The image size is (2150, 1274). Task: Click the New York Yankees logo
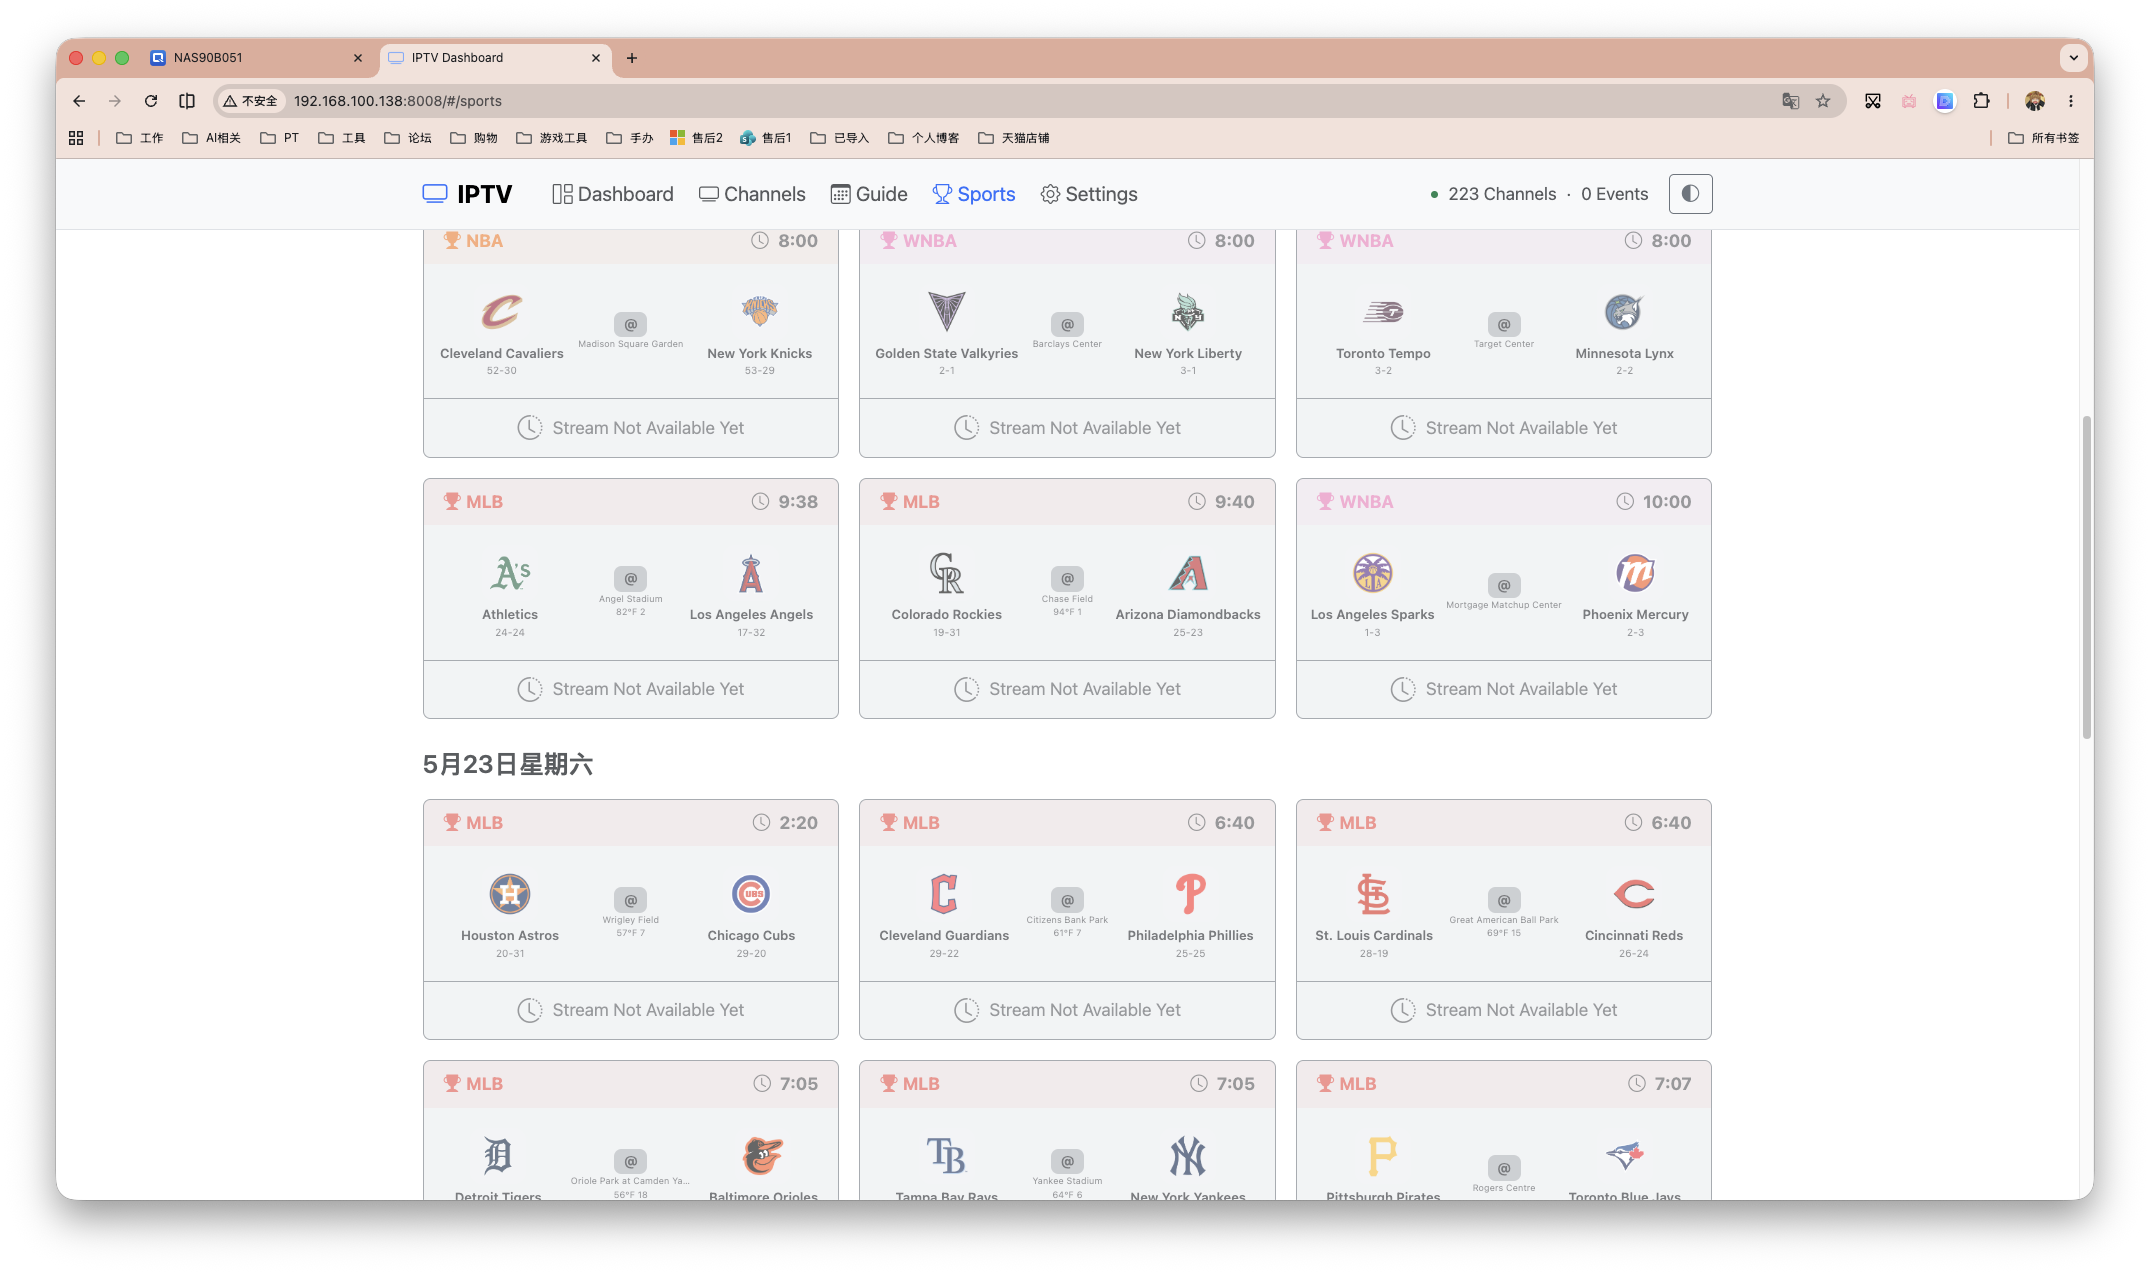point(1188,1156)
